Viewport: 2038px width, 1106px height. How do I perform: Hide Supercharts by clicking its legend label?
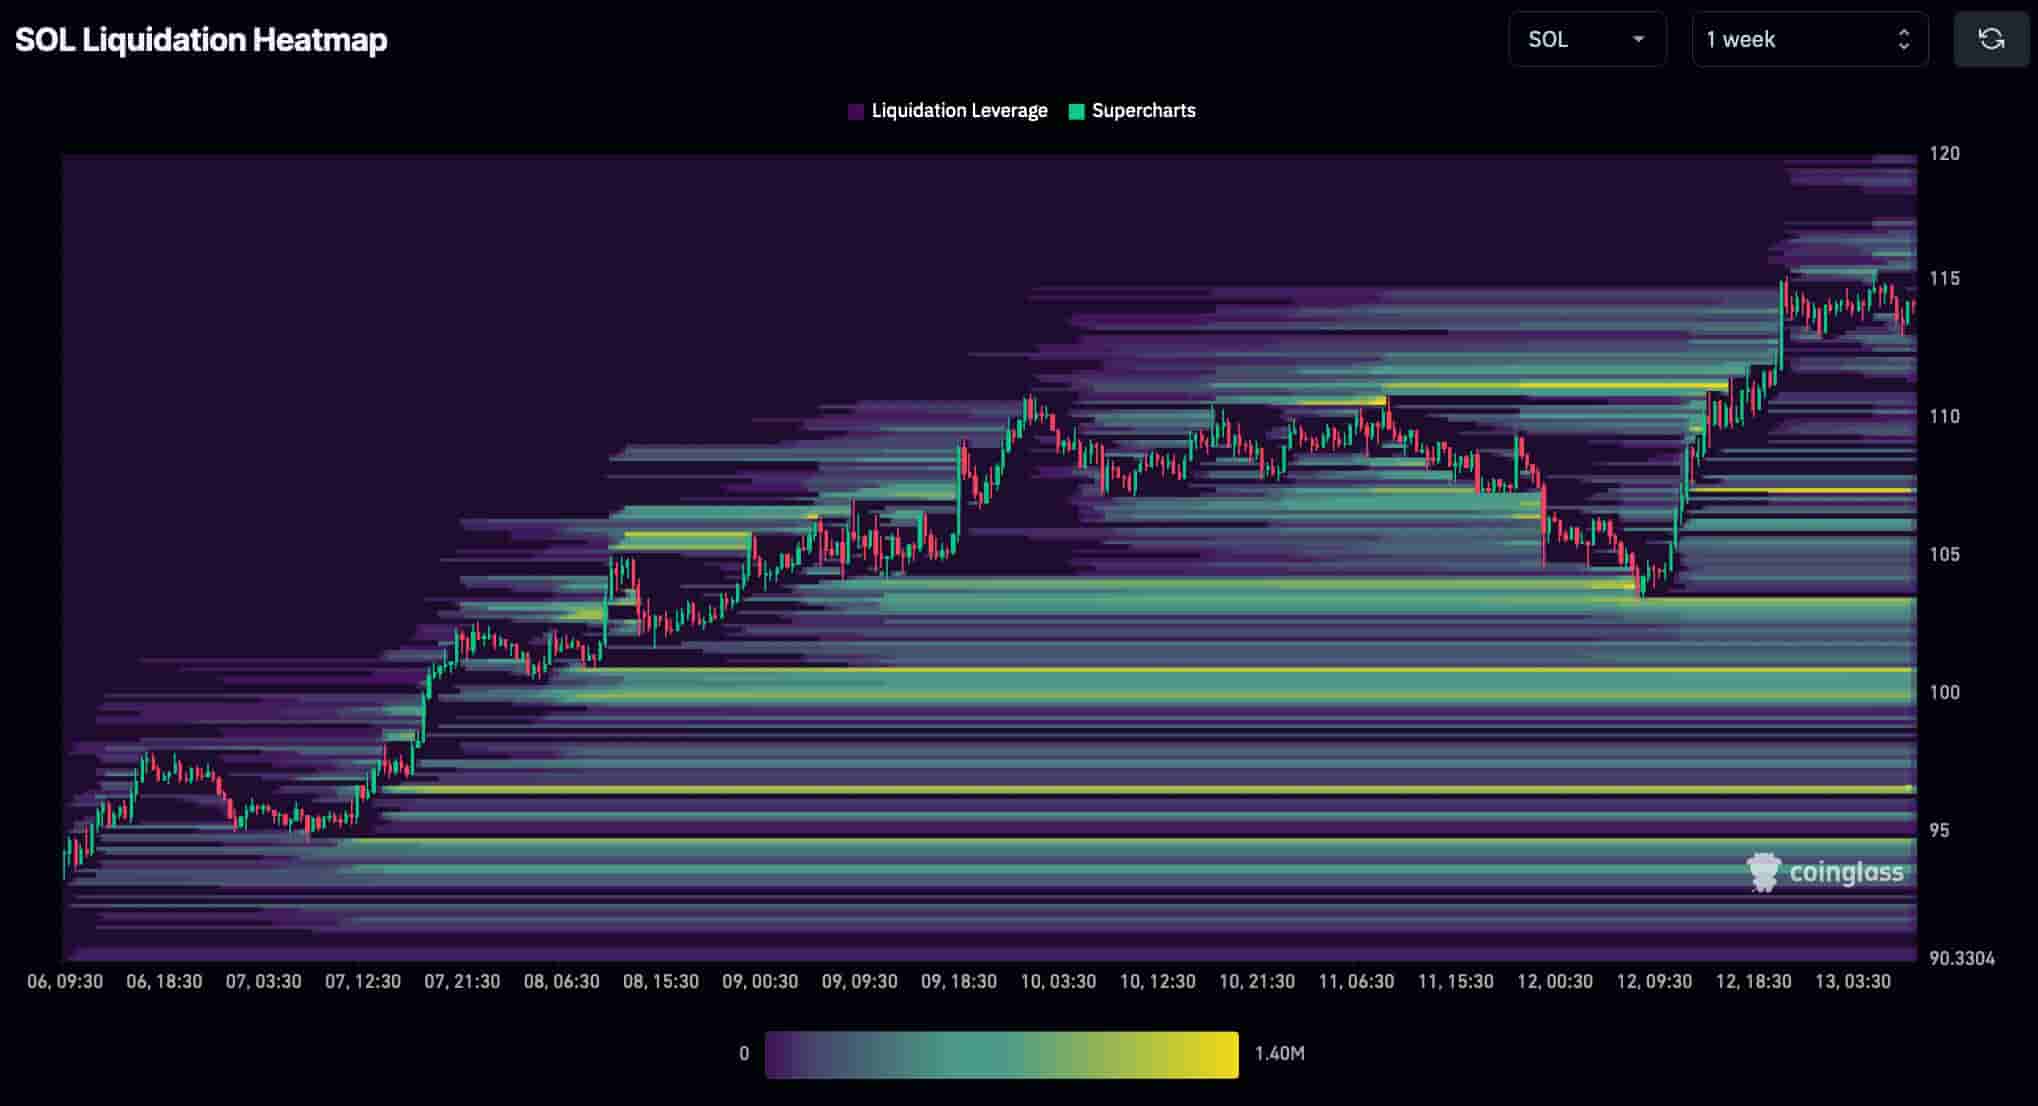1143,110
